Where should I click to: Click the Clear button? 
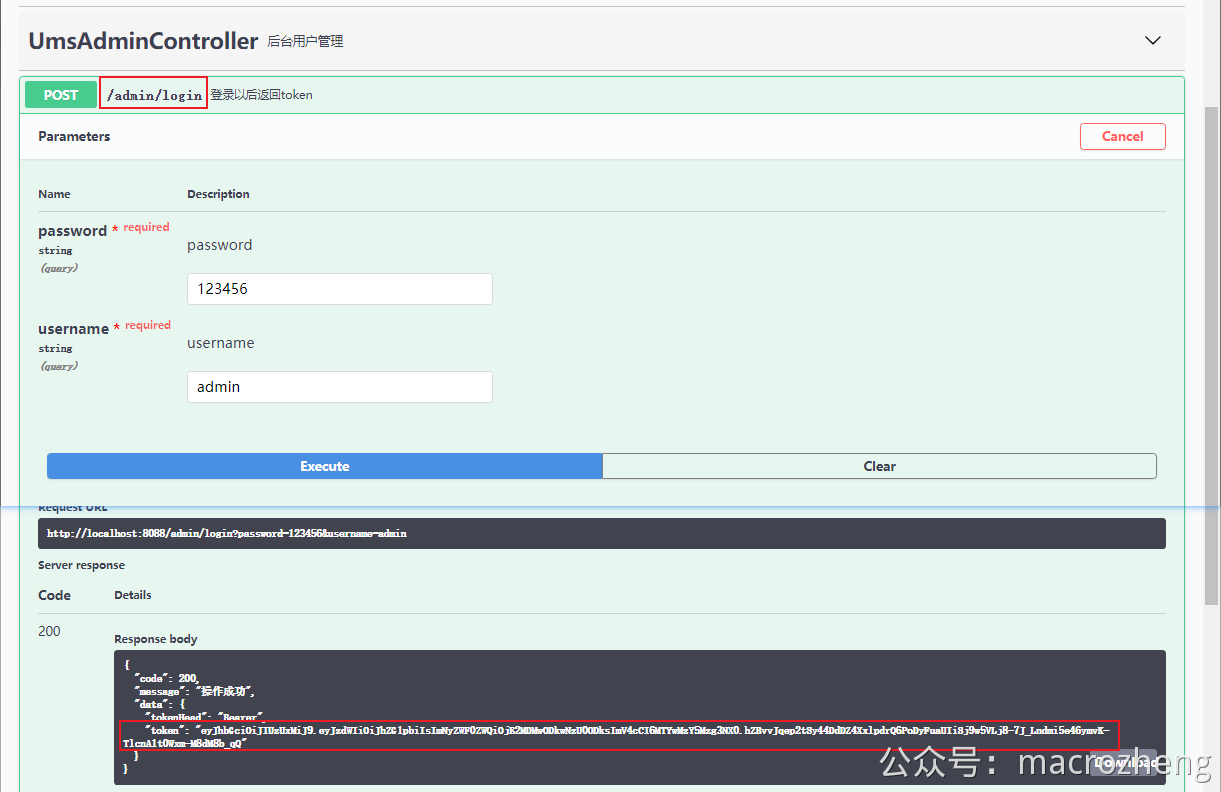pos(879,466)
